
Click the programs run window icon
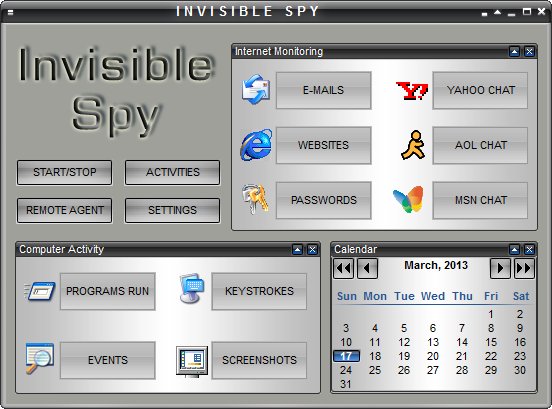(40, 291)
